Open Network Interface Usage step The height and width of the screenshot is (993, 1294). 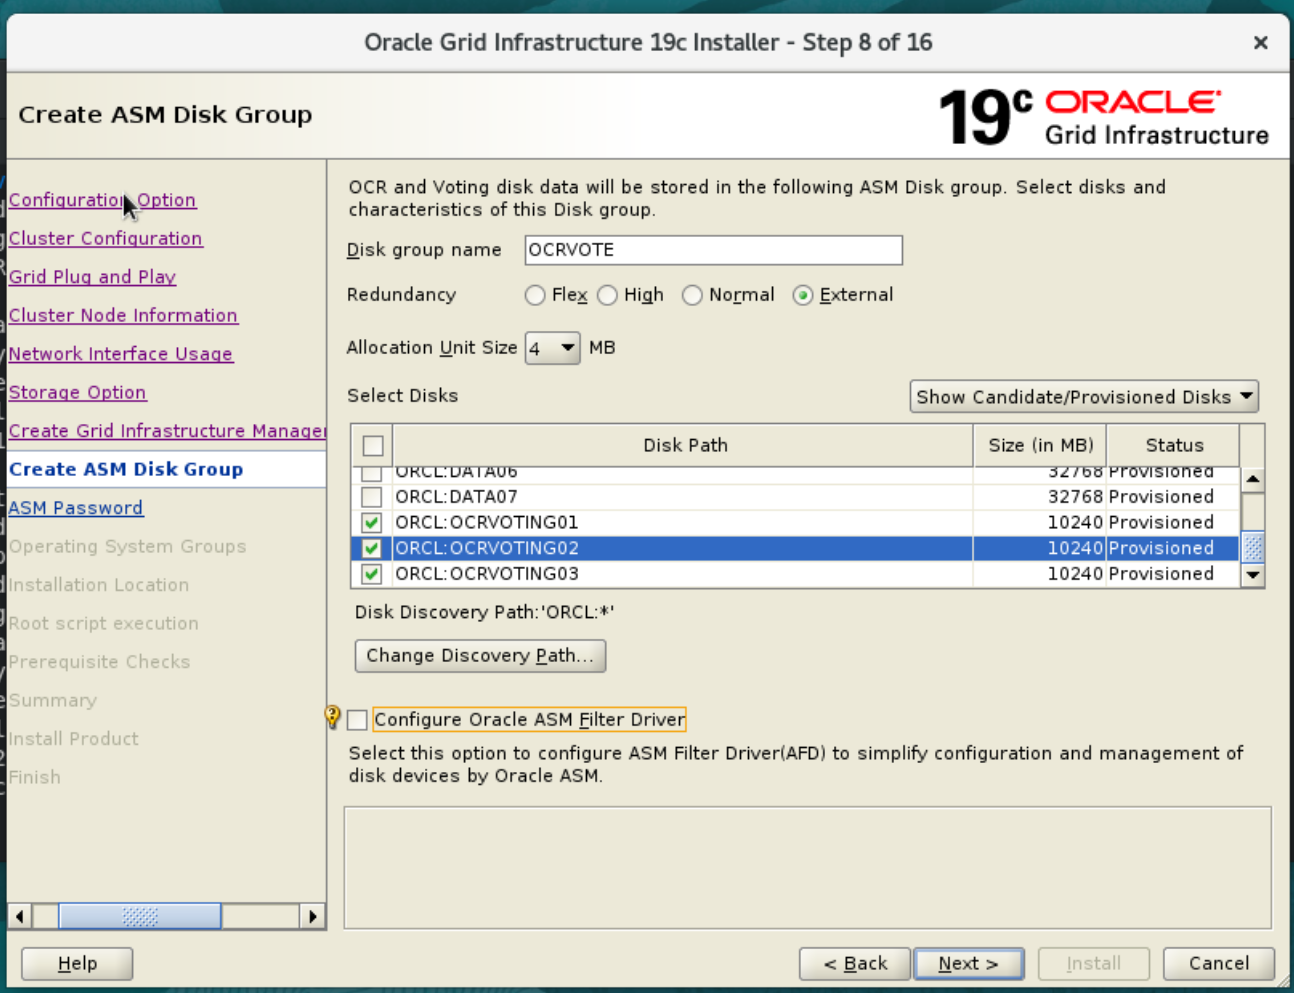tap(121, 354)
